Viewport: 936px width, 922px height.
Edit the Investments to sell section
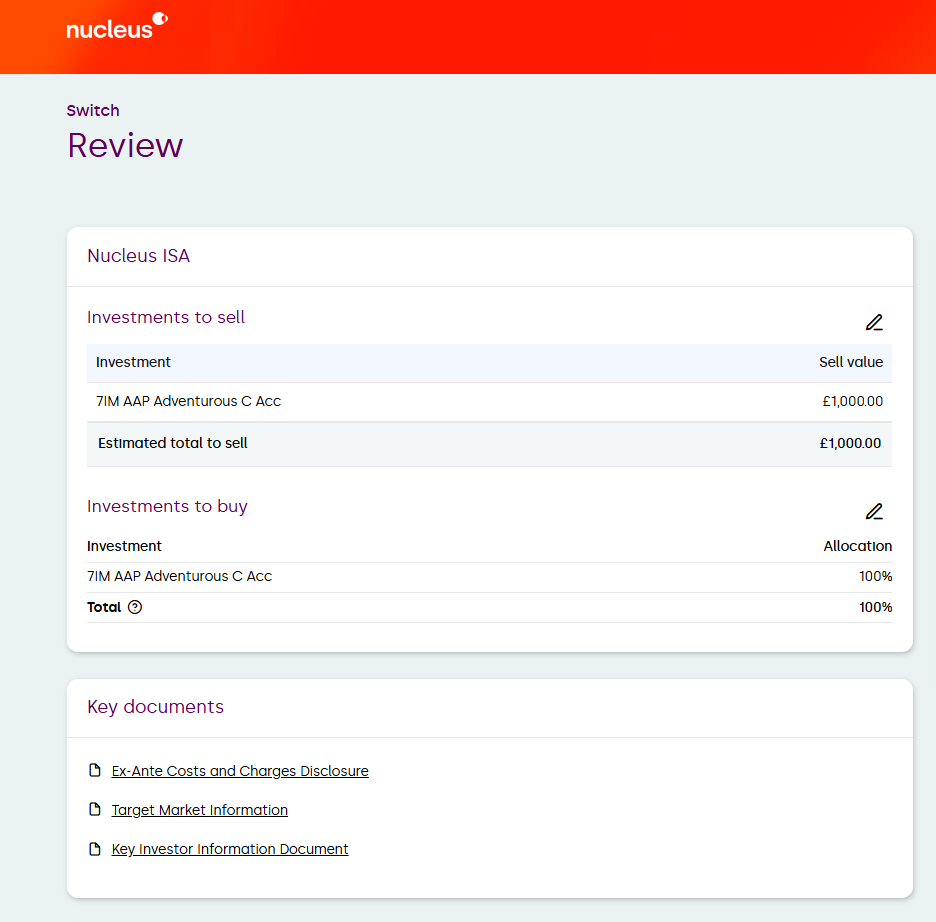point(874,323)
